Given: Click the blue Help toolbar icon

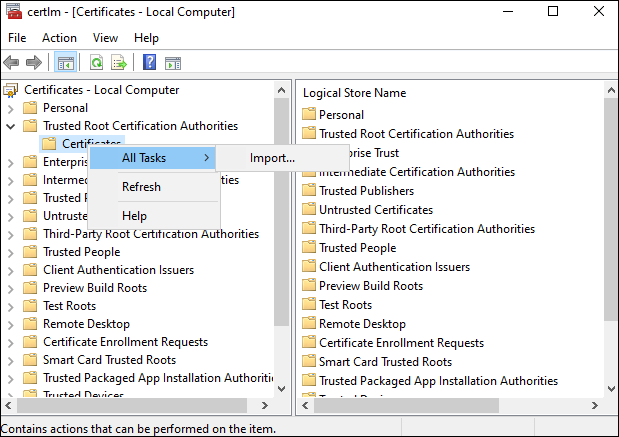Looking at the screenshot, I should tap(149, 63).
